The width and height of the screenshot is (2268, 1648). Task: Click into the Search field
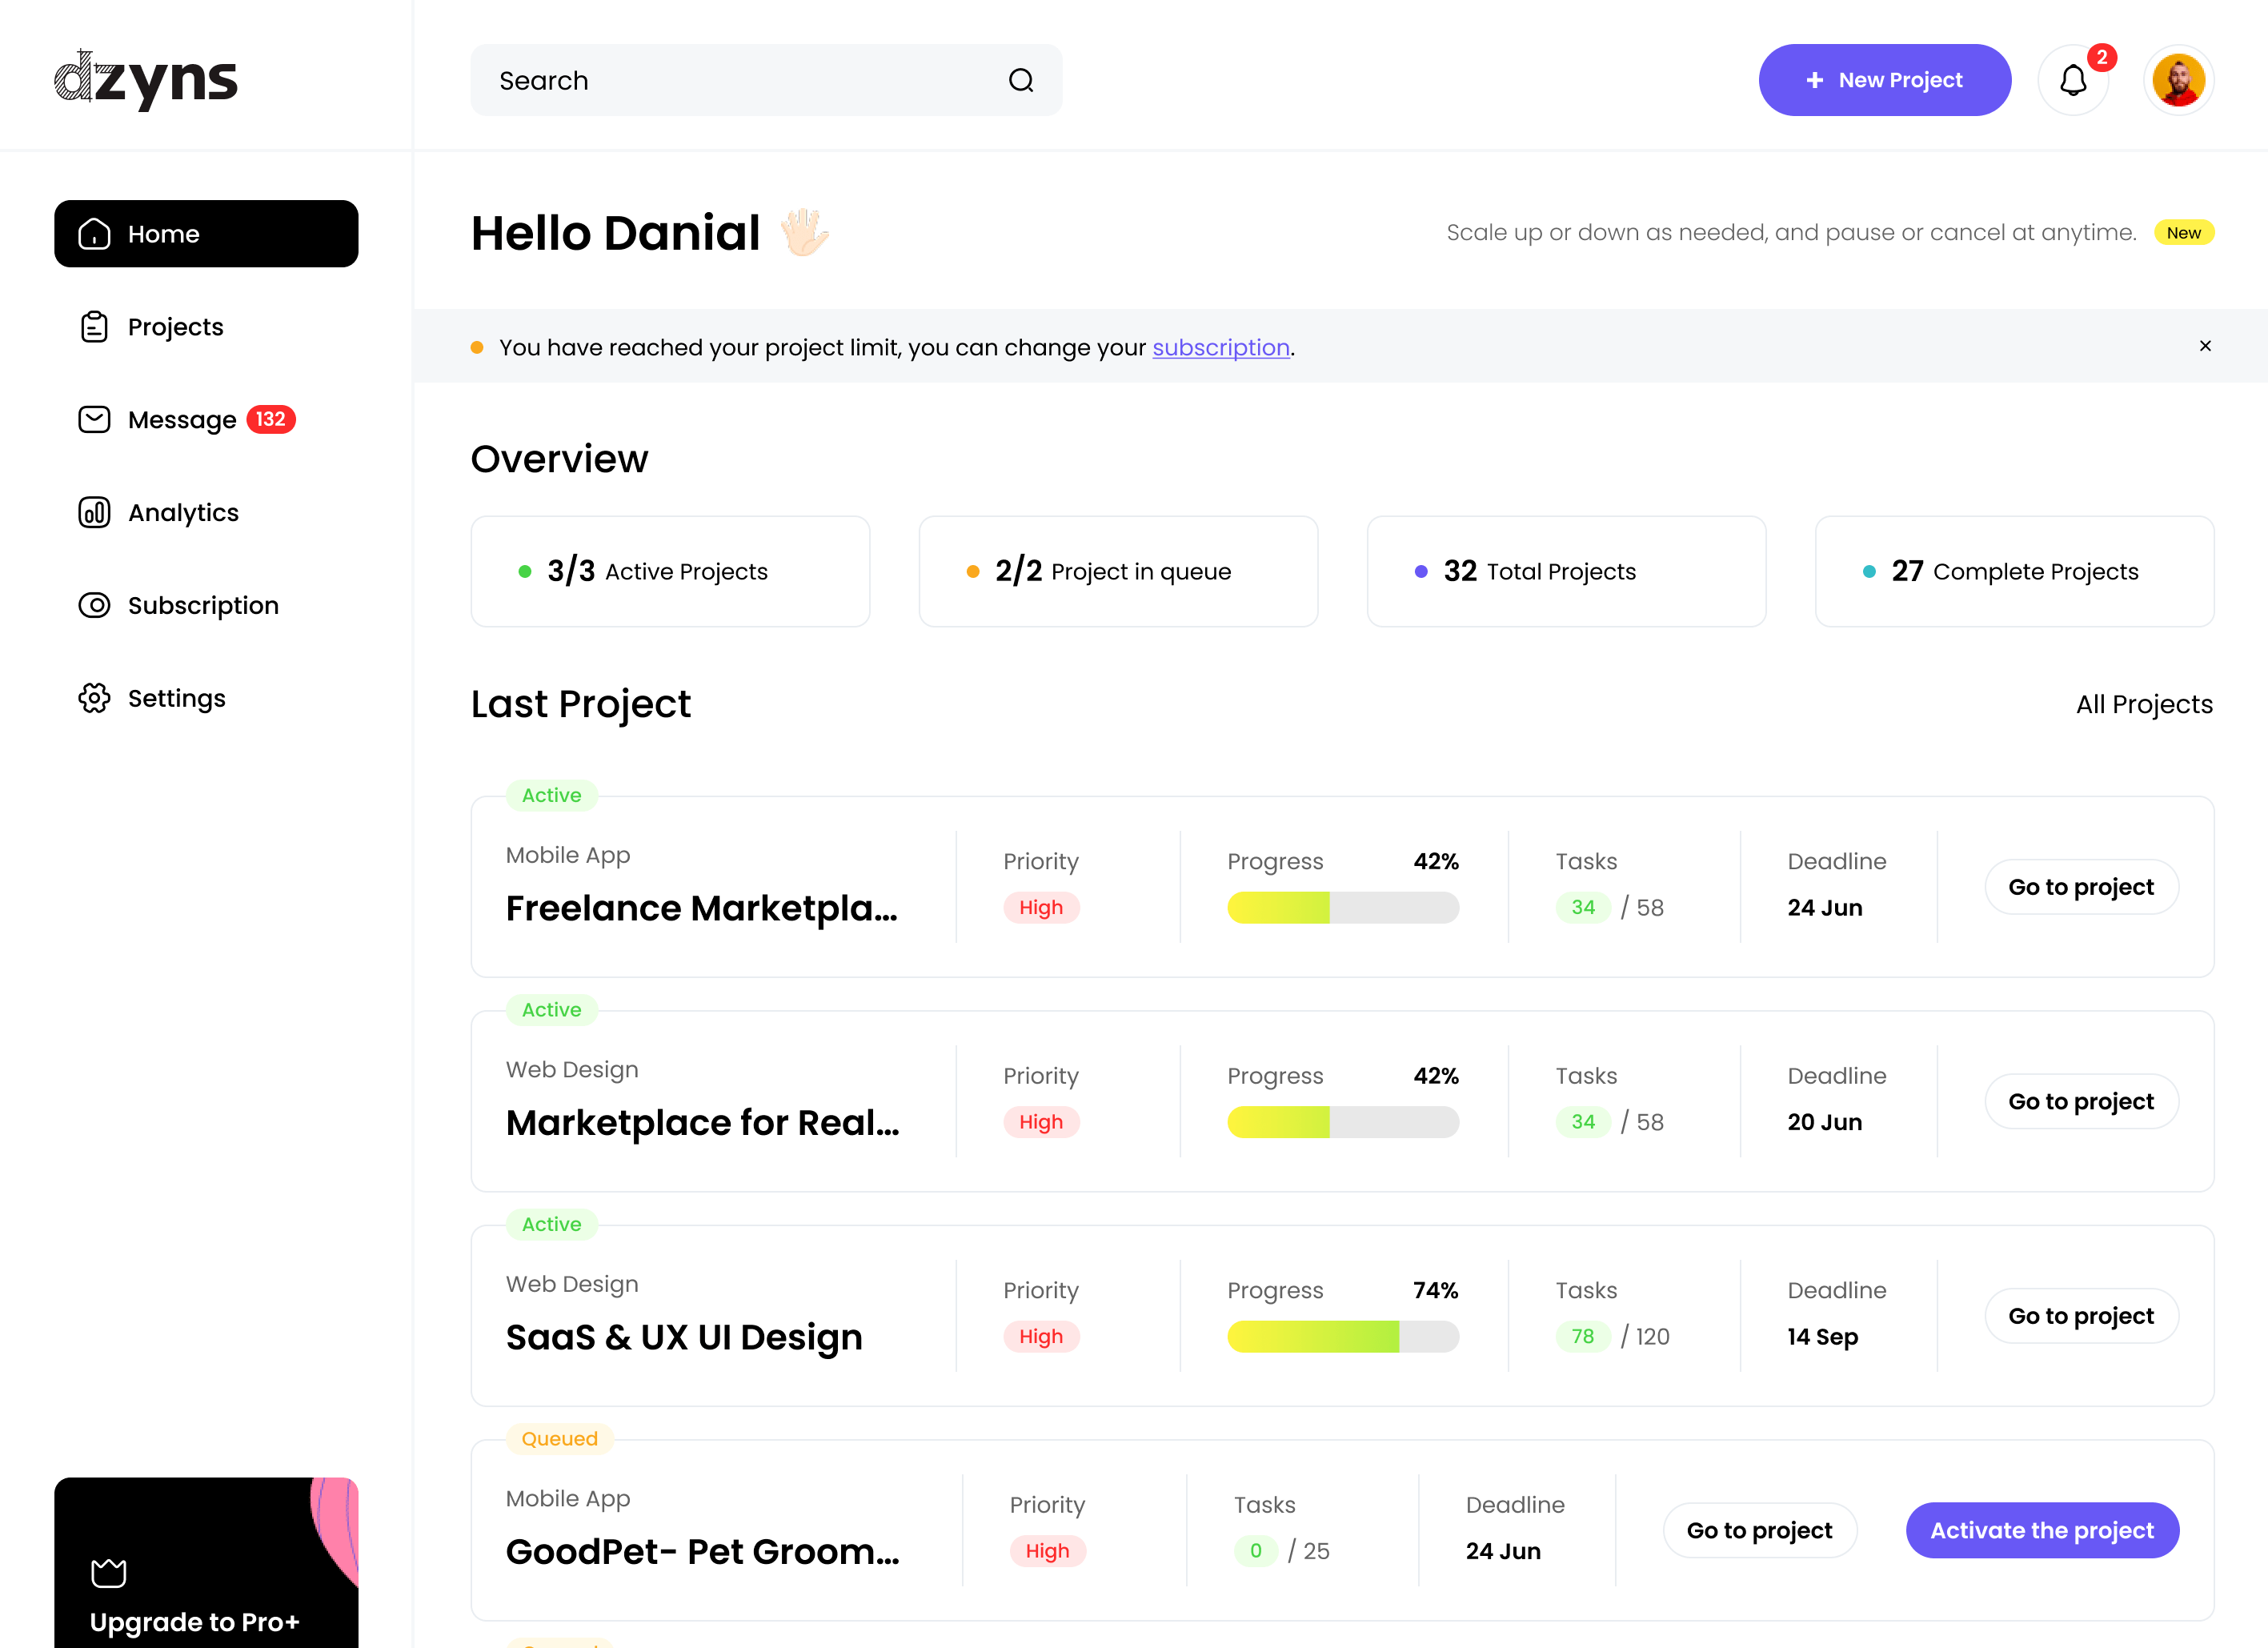766,80
